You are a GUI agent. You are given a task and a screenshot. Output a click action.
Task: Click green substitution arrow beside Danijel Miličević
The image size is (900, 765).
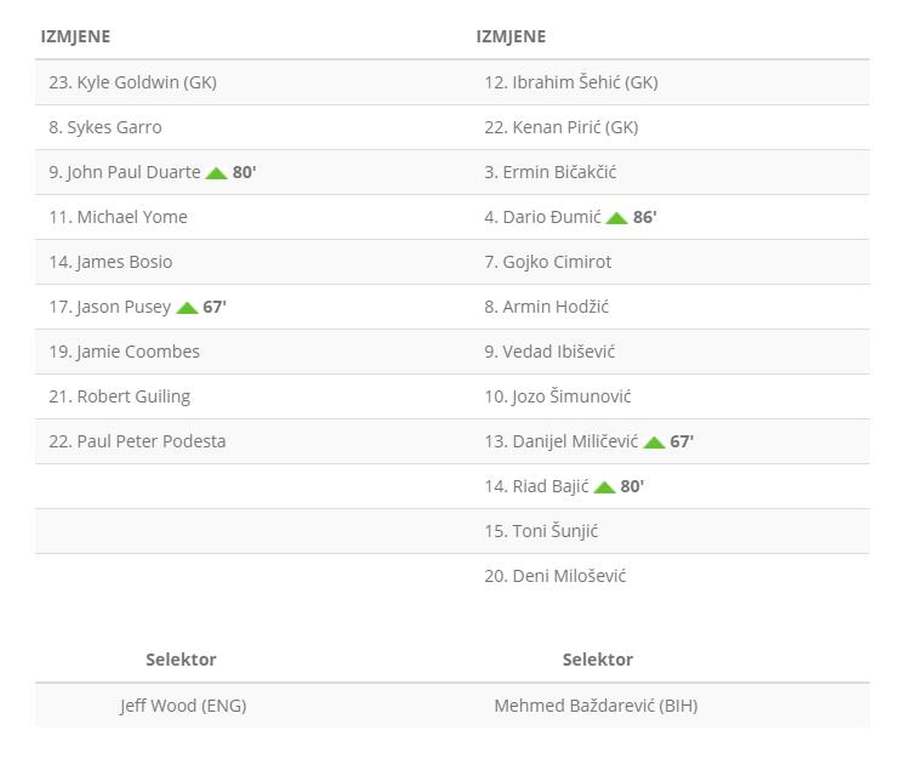pos(654,442)
